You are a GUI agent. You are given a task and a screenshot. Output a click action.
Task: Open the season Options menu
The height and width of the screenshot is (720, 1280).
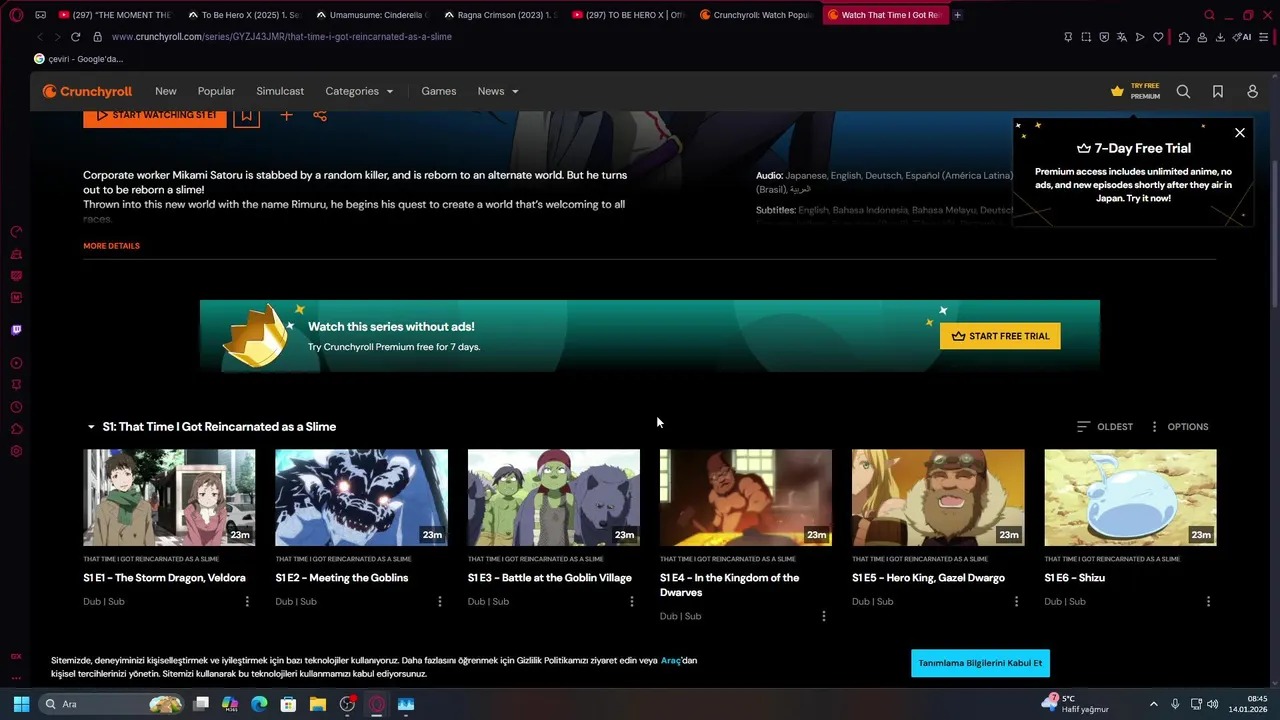pos(1178,427)
